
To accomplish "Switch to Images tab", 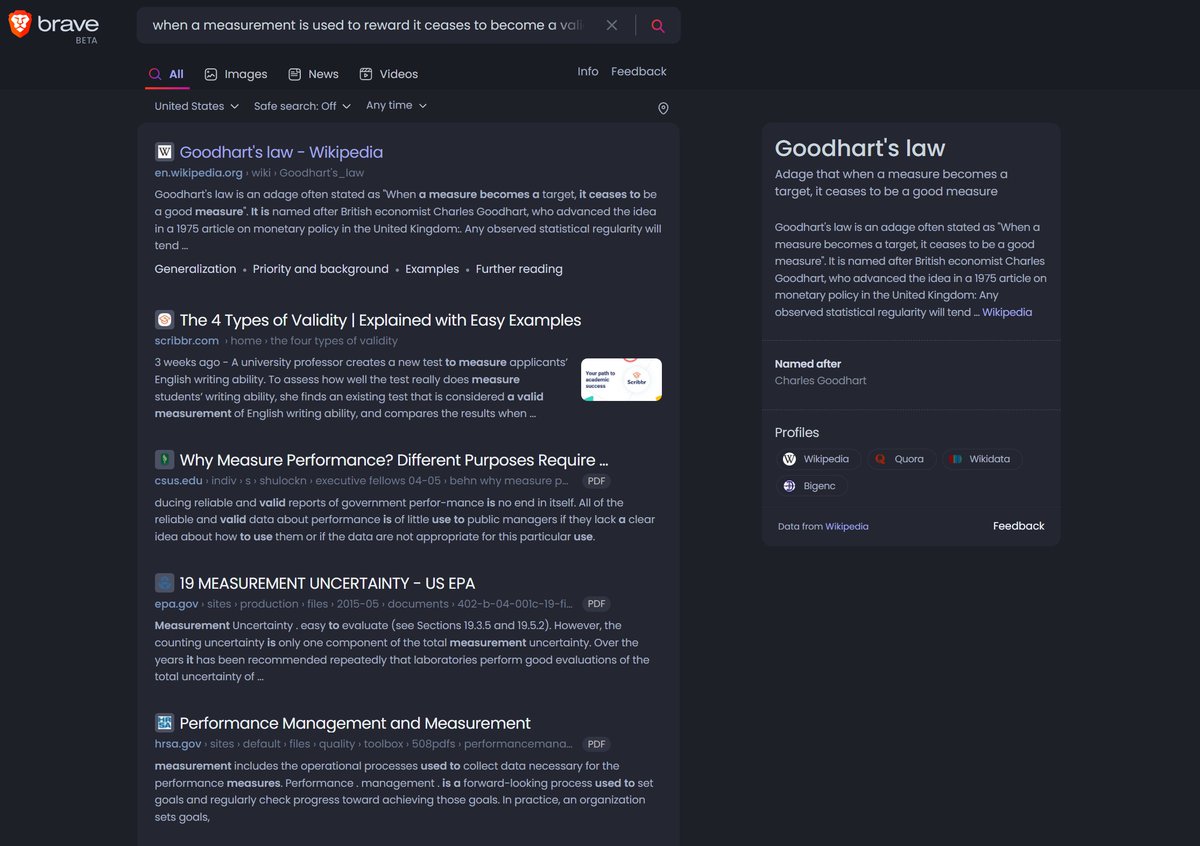I will tap(236, 74).
